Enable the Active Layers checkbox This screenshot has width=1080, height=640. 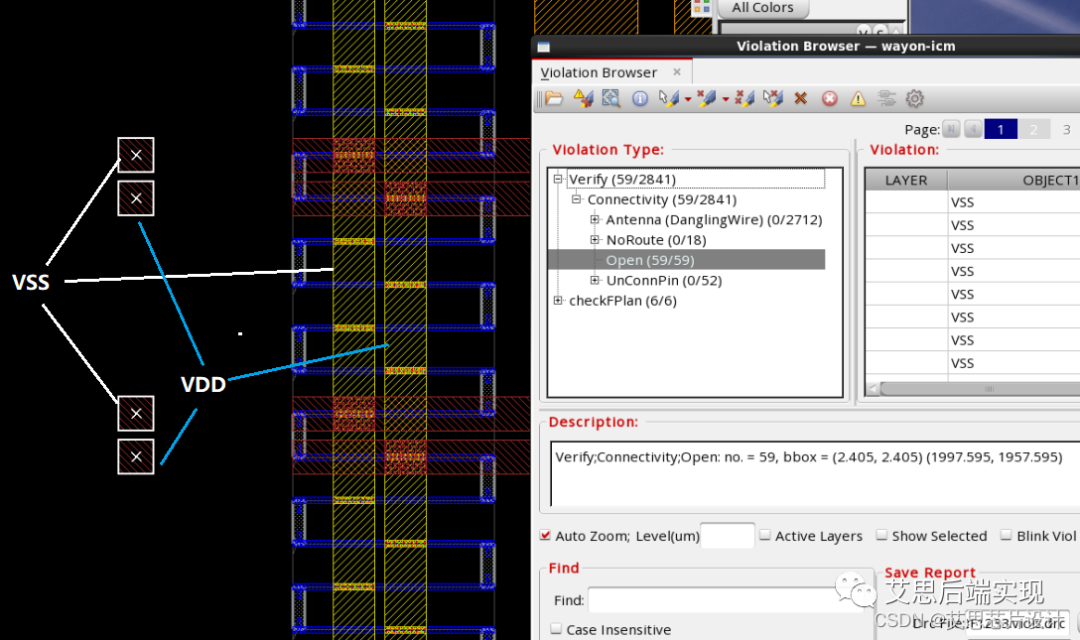(765, 536)
